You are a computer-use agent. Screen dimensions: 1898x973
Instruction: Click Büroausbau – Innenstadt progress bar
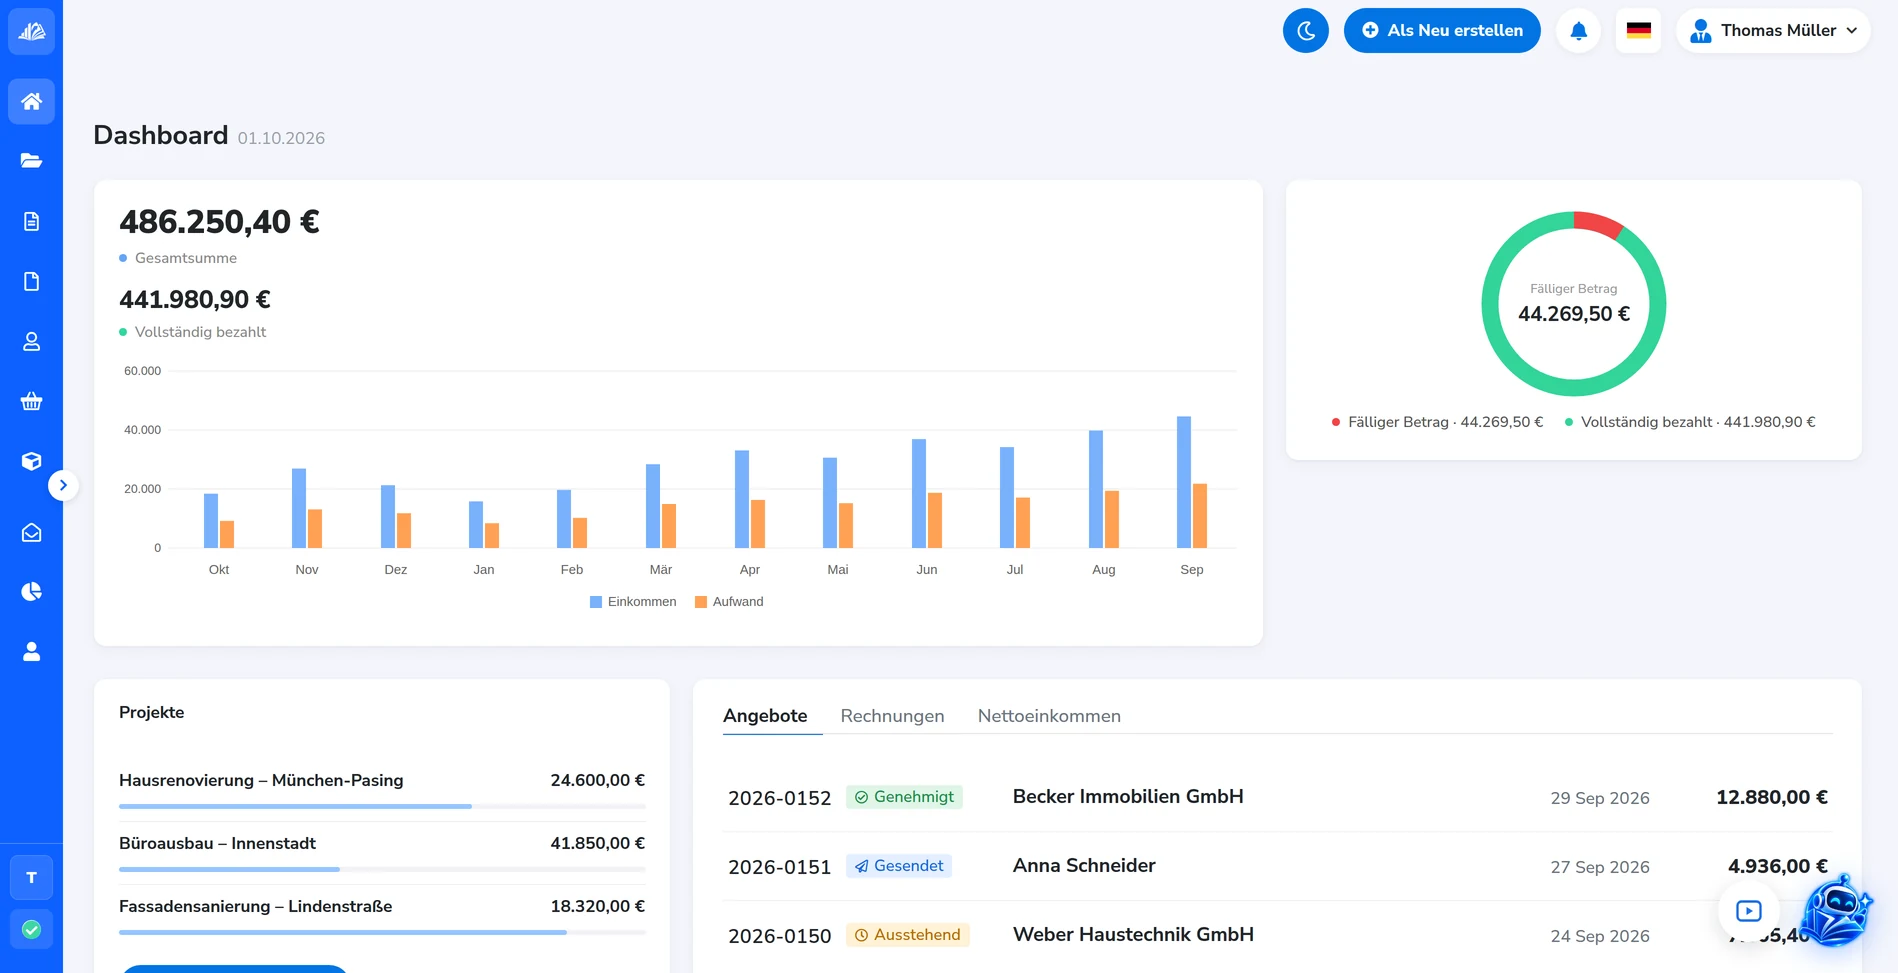[382, 869]
